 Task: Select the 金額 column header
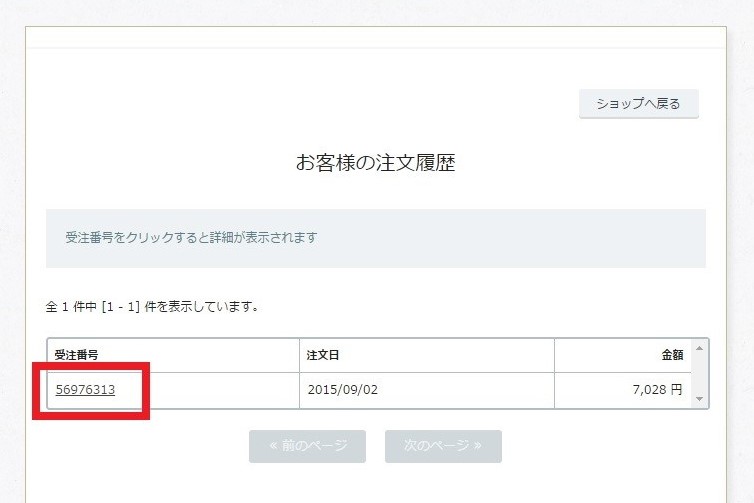click(x=670, y=355)
